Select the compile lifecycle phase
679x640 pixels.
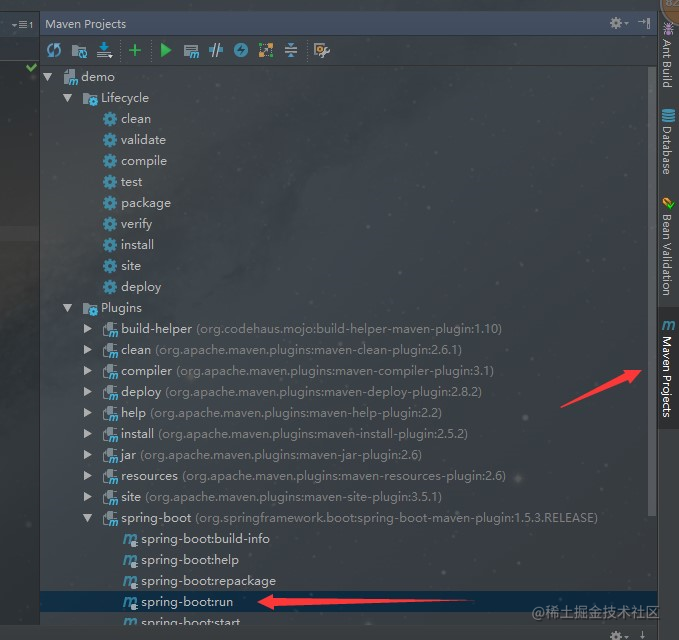(144, 161)
